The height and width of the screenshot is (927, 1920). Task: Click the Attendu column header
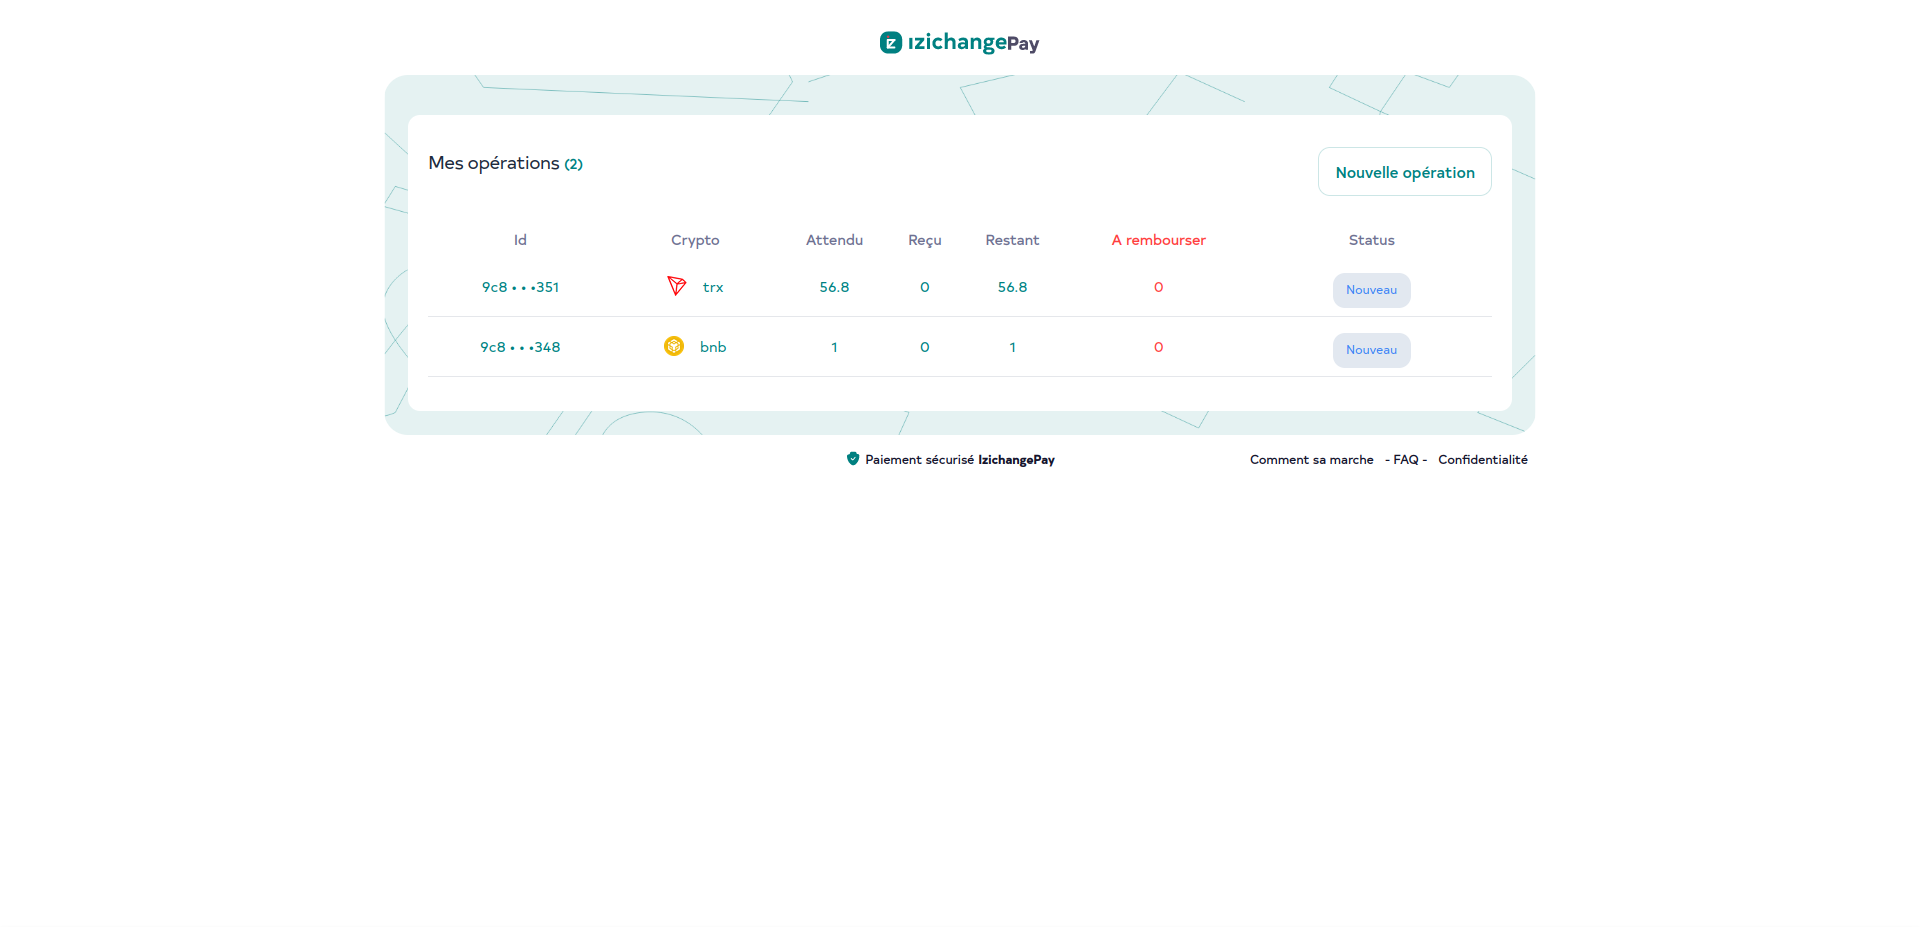tap(834, 240)
